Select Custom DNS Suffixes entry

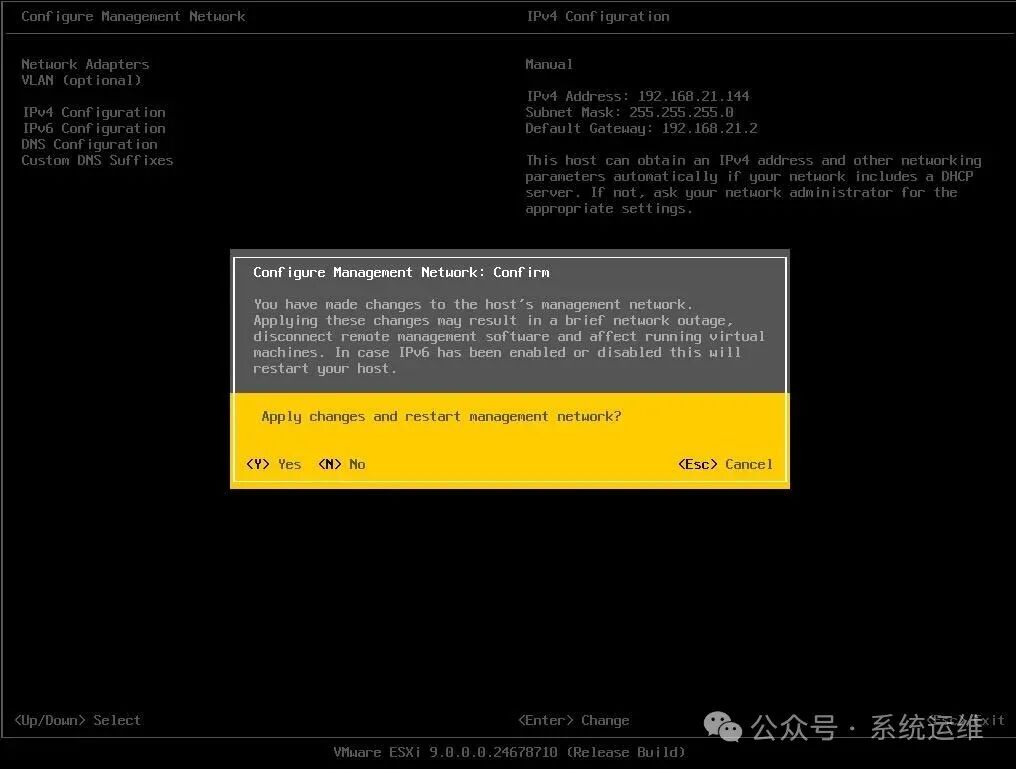click(x=97, y=160)
